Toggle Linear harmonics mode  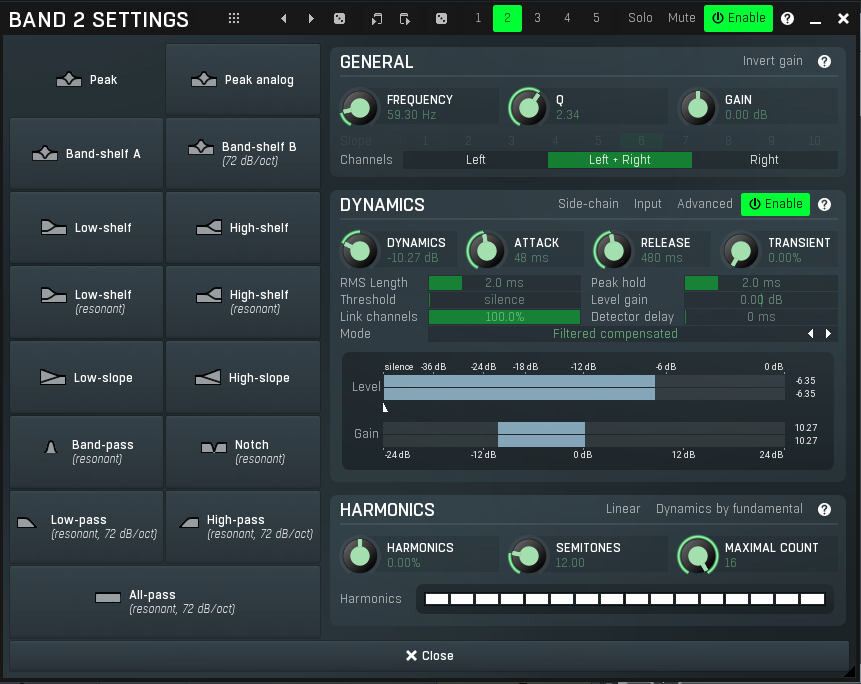point(623,509)
